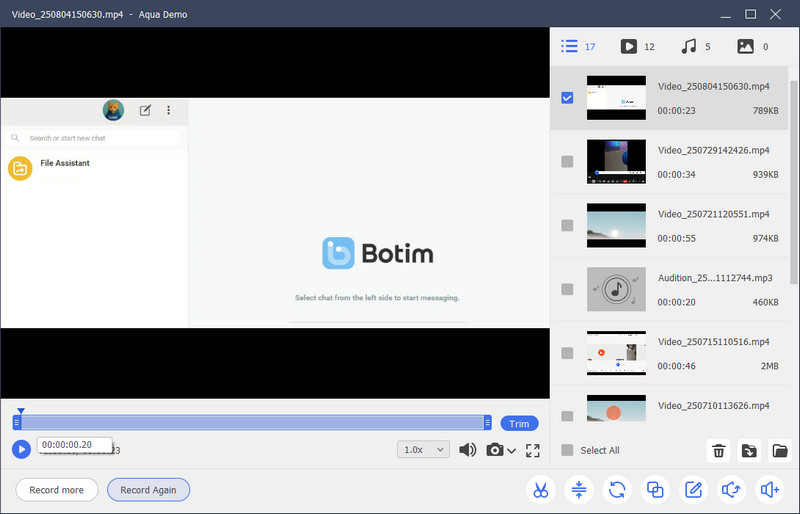The image size is (800, 514).
Task: Open the playback speed 1.0x dropdown
Action: click(423, 450)
